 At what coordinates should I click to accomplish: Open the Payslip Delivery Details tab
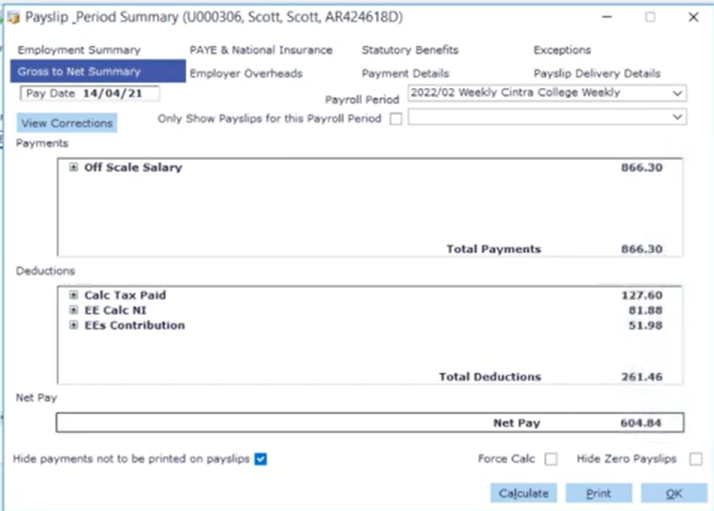597,73
